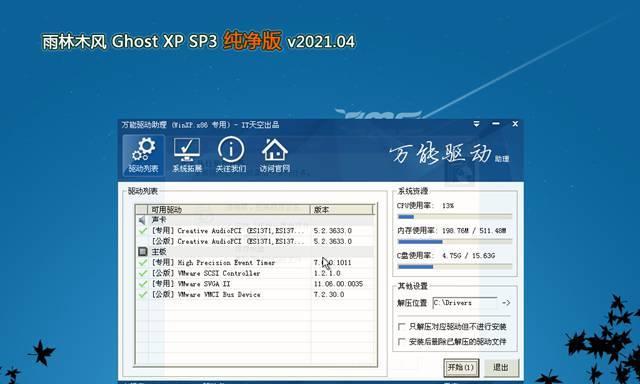Open the 关注我们 info tab
Viewport: 640px width, 384px height.
(x=231, y=155)
